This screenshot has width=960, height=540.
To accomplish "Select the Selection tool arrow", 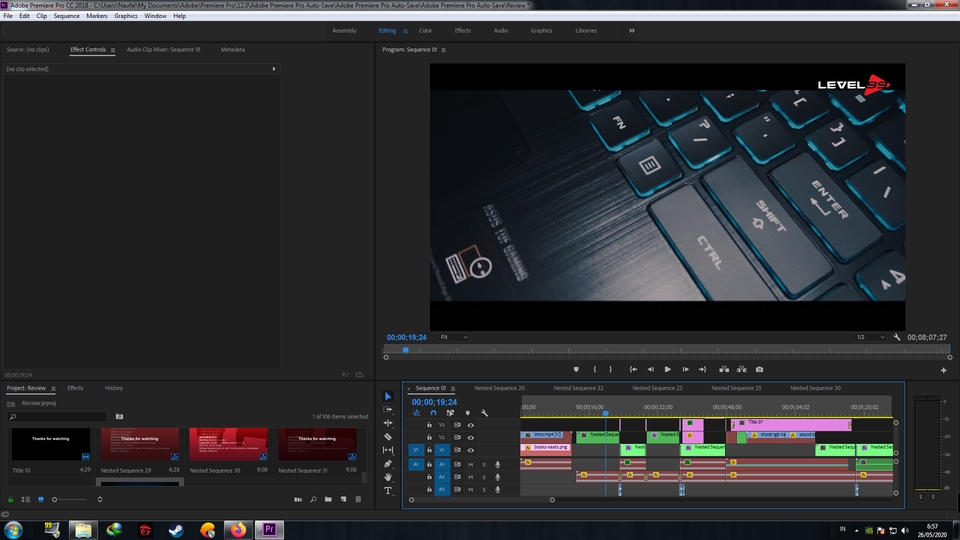I will [388, 396].
